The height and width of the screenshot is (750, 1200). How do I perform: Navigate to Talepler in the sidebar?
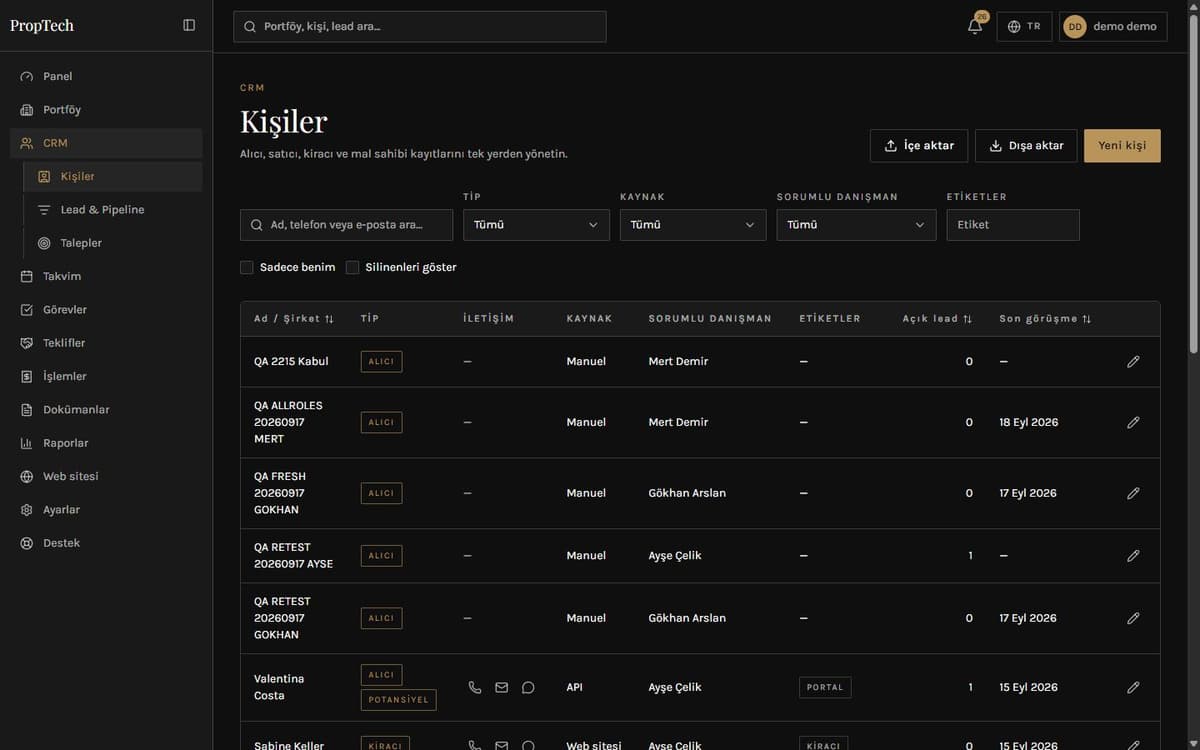coord(113,243)
